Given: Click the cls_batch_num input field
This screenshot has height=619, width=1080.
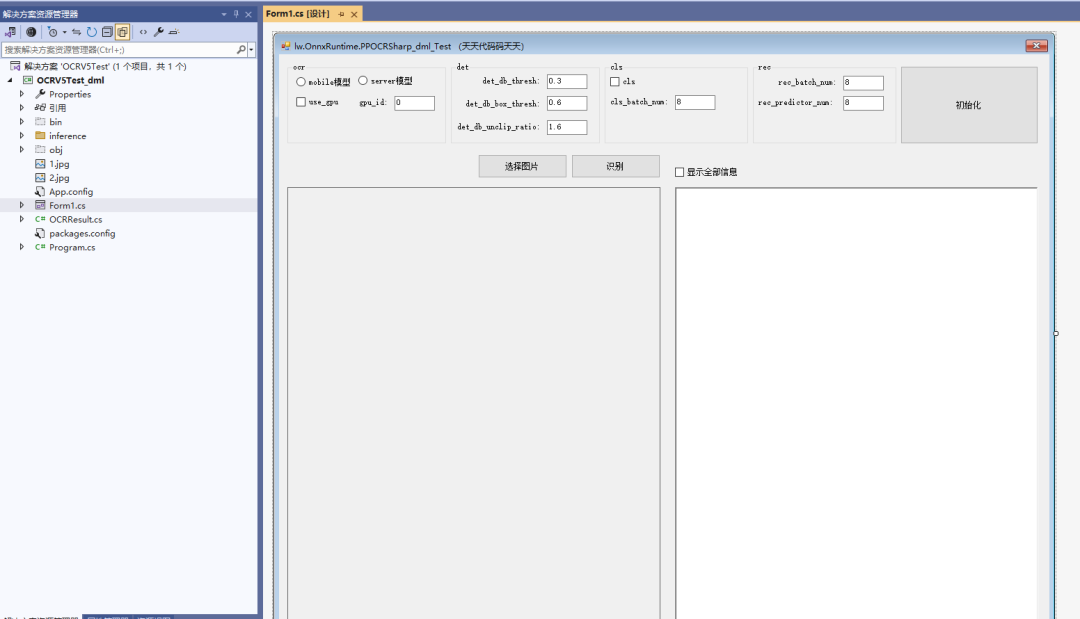Looking at the screenshot, I should 695,102.
